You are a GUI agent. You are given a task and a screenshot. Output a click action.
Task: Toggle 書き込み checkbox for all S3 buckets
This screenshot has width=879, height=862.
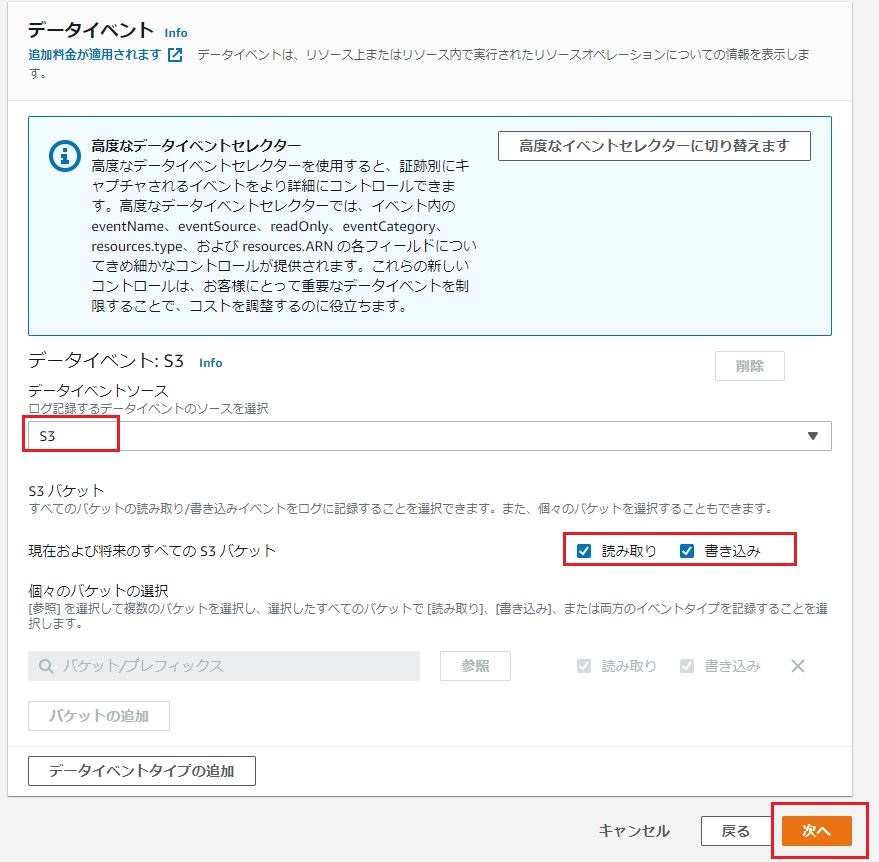687,551
